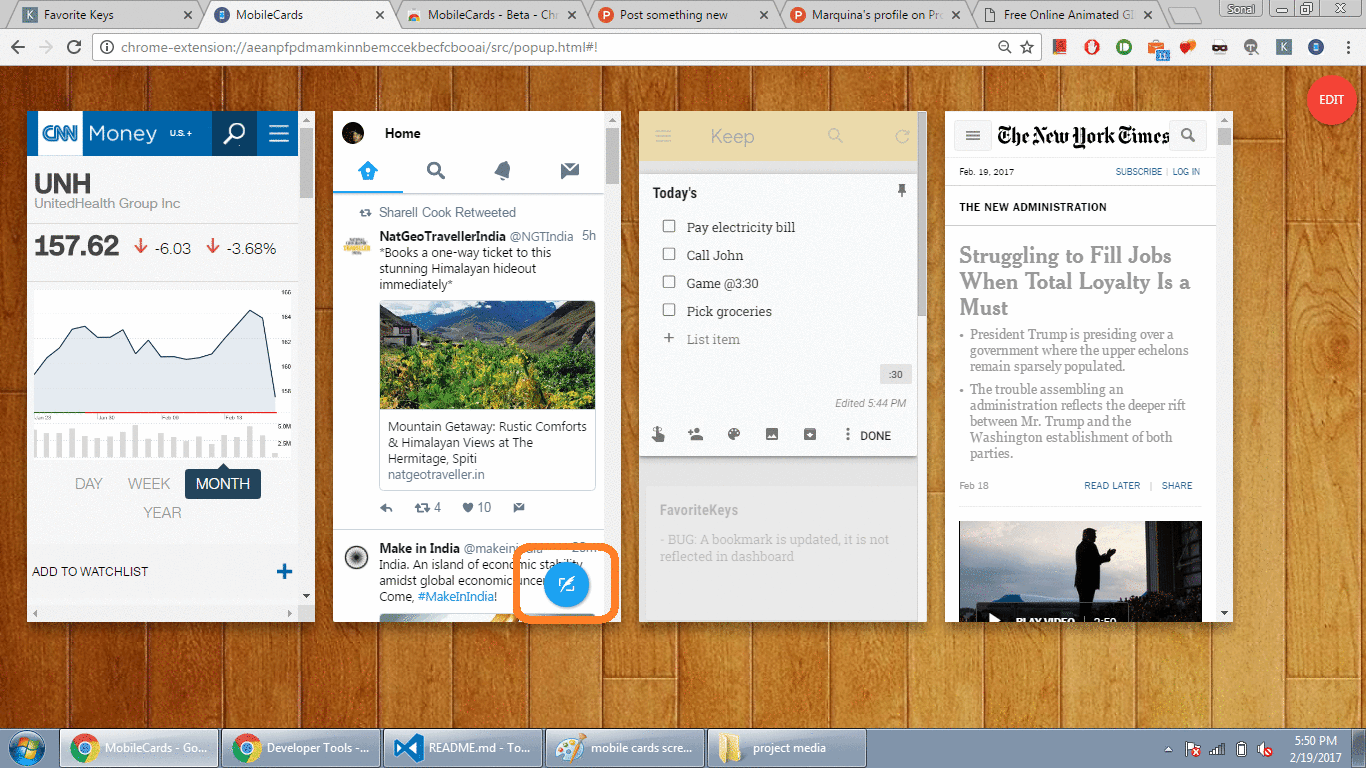Add an image to the Keep note
Image resolution: width=1366 pixels, height=768 pixels.
click(x=771, y=435)
